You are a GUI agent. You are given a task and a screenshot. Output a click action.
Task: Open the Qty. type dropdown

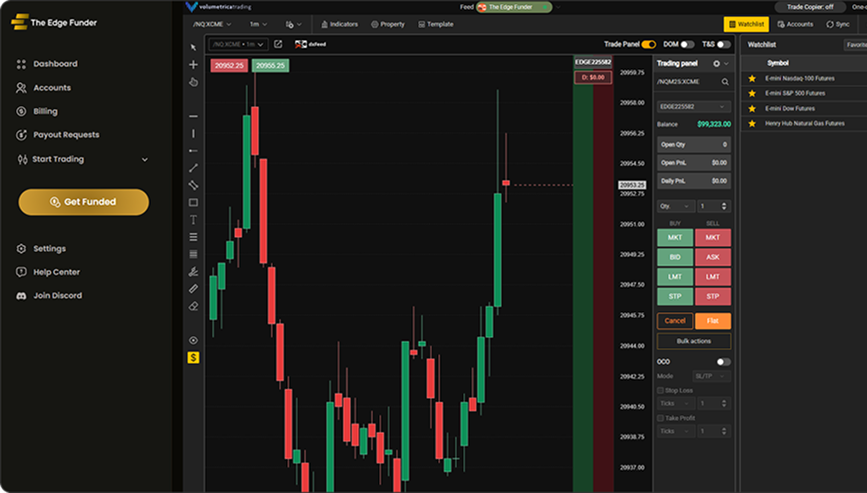(x=675, y=206)
